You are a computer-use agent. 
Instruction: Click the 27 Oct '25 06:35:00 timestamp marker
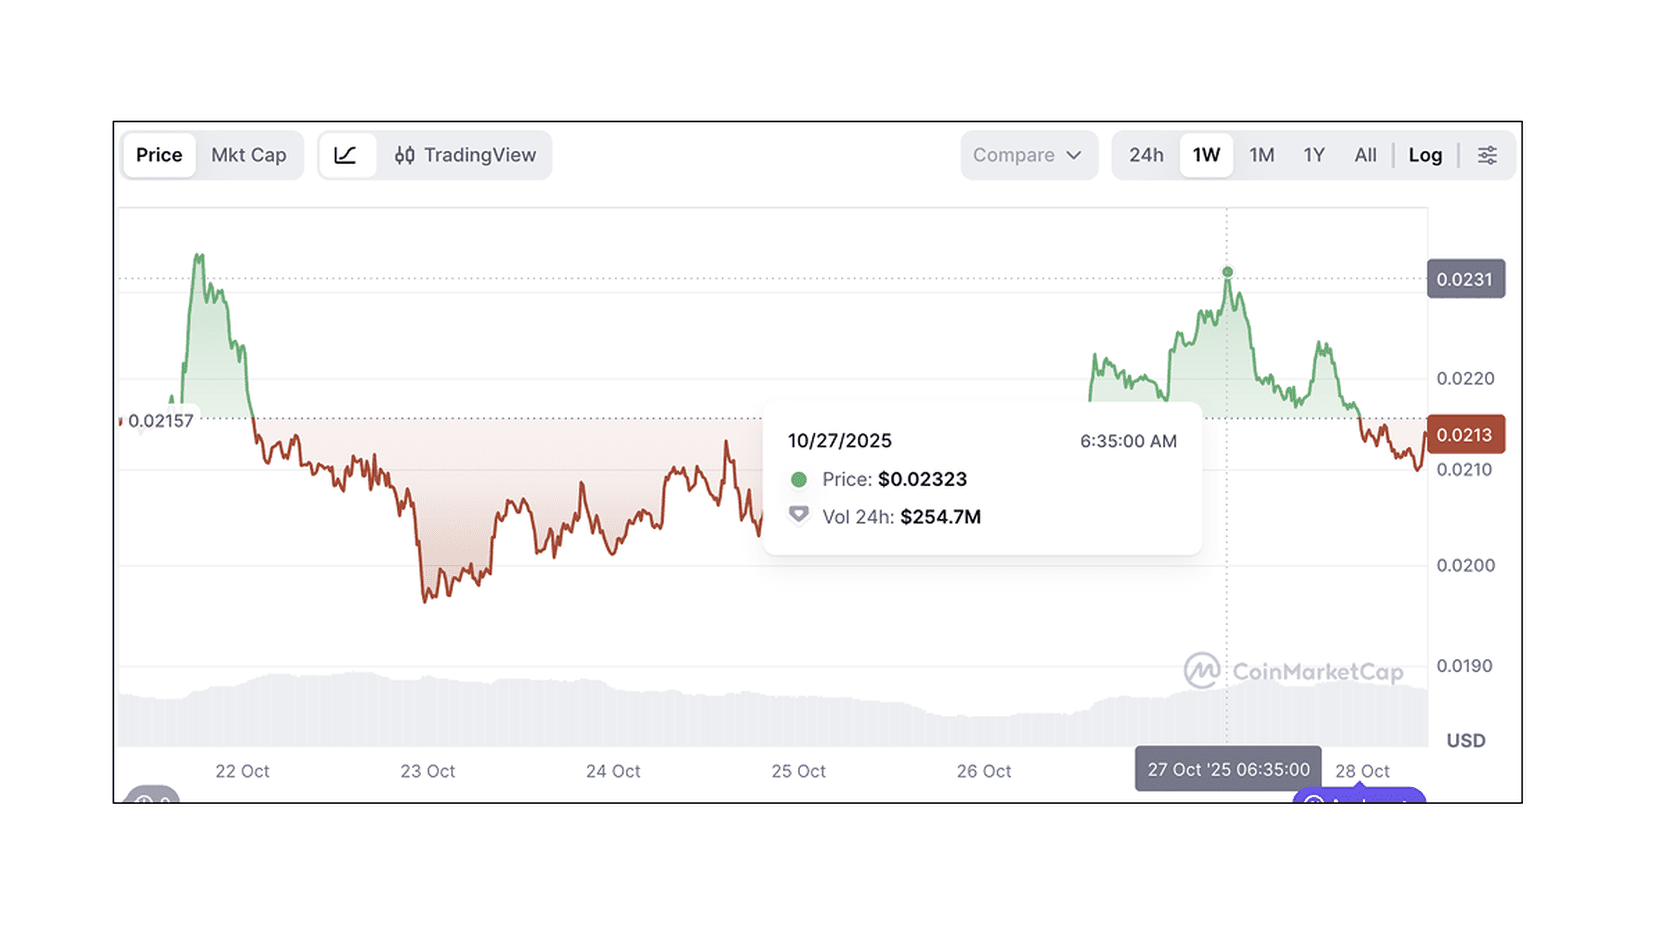pyautogui.click(x=1227, y=769)
